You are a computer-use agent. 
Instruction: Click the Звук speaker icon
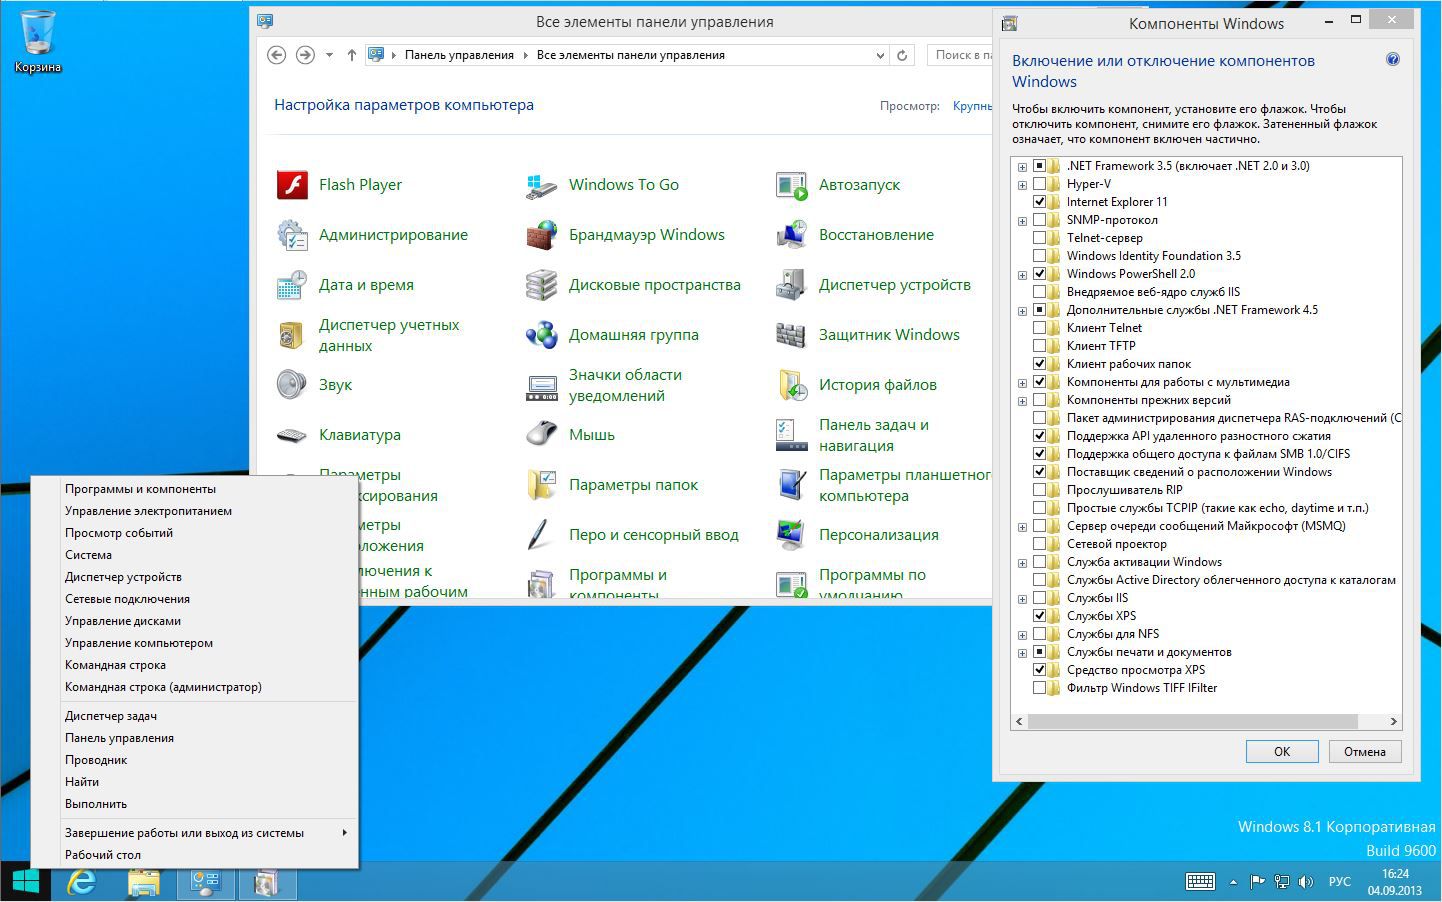coord(291,385)
